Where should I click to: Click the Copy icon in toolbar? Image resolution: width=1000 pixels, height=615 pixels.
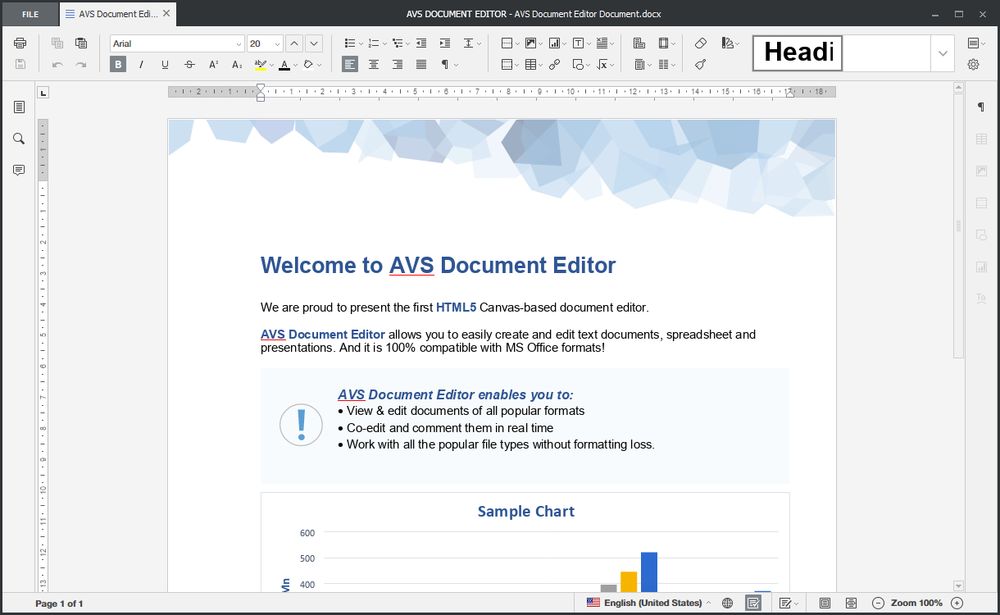coord(57,43)
